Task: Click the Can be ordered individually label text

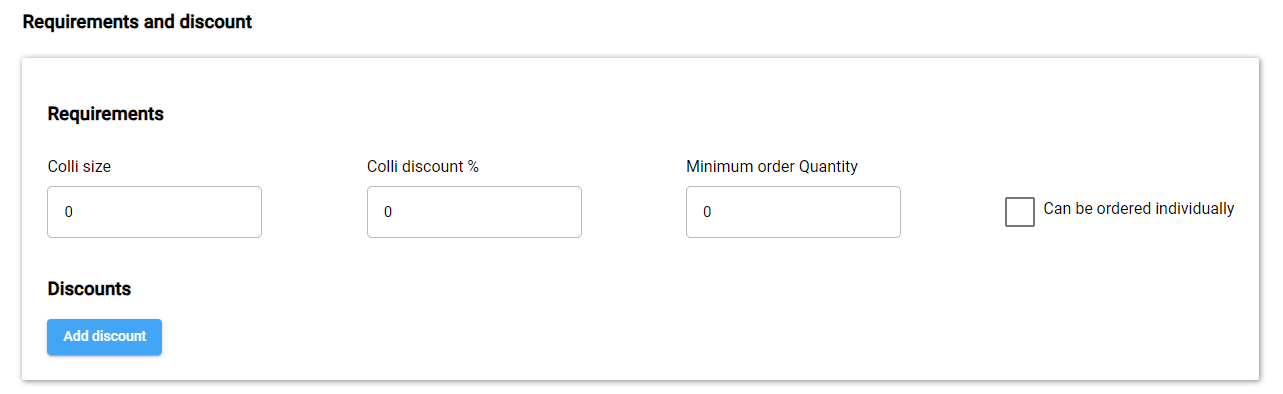Action: pyautogui.click(x=1138, y=209)
